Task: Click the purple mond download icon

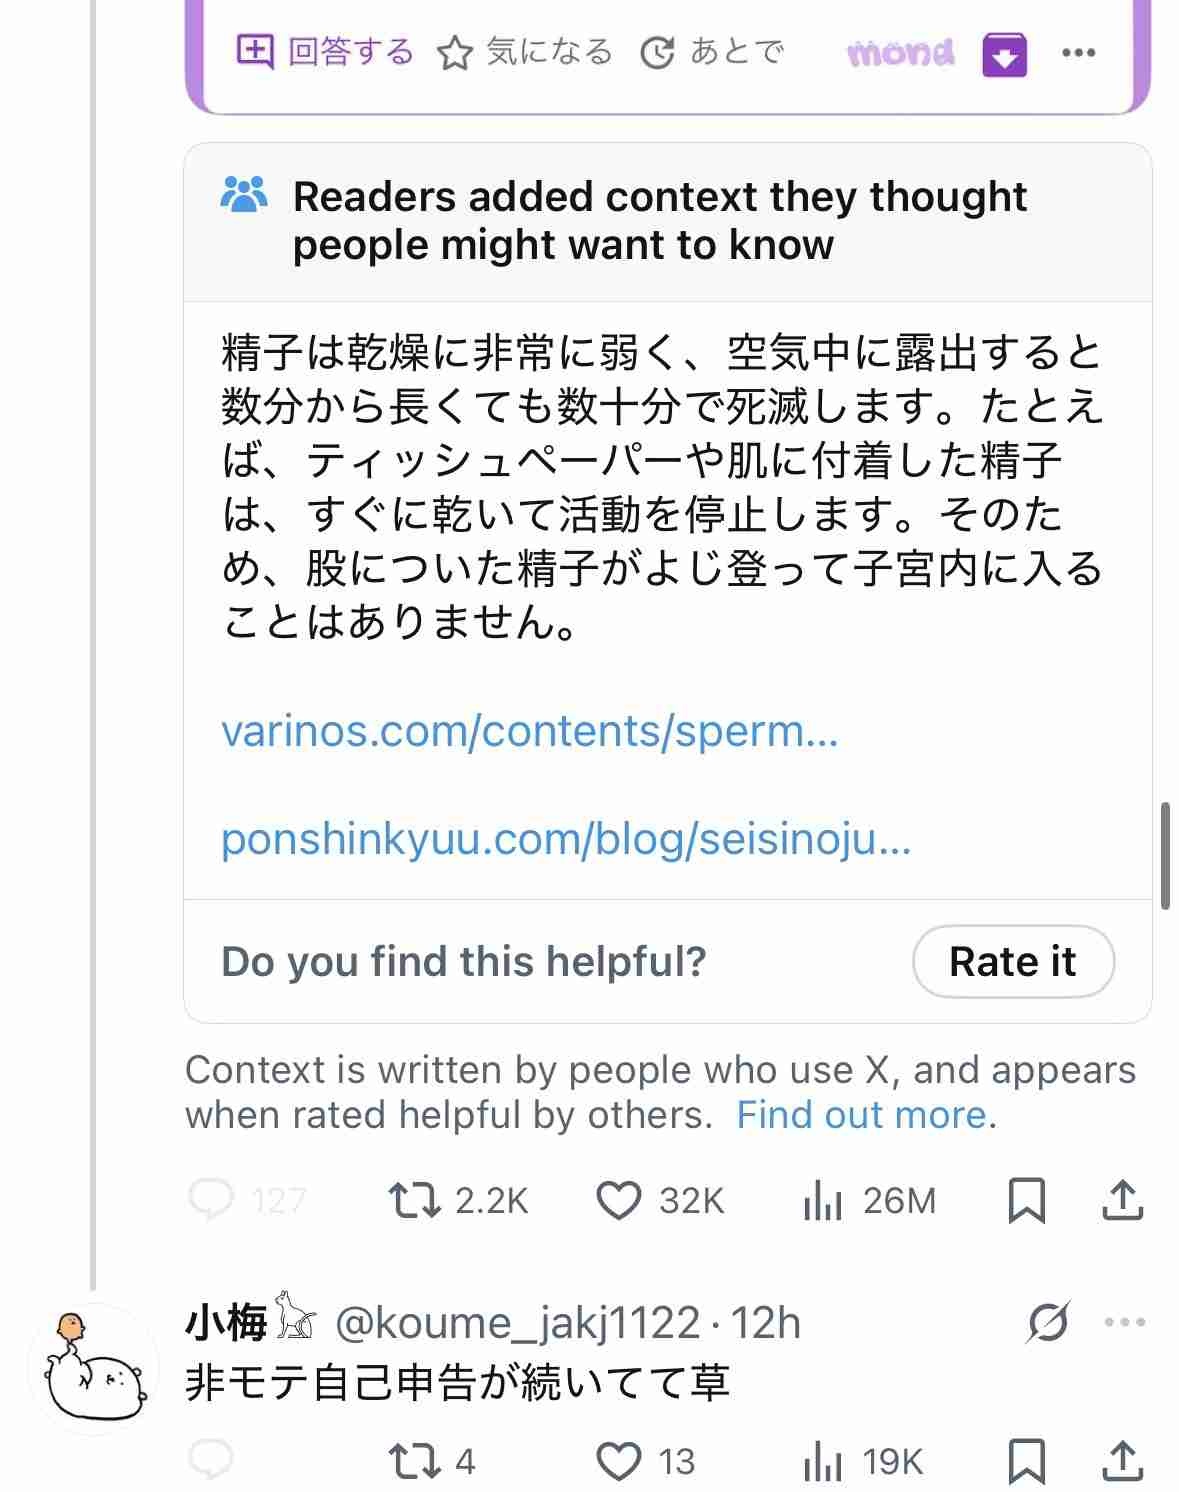Action: (x=1004, y=54)
